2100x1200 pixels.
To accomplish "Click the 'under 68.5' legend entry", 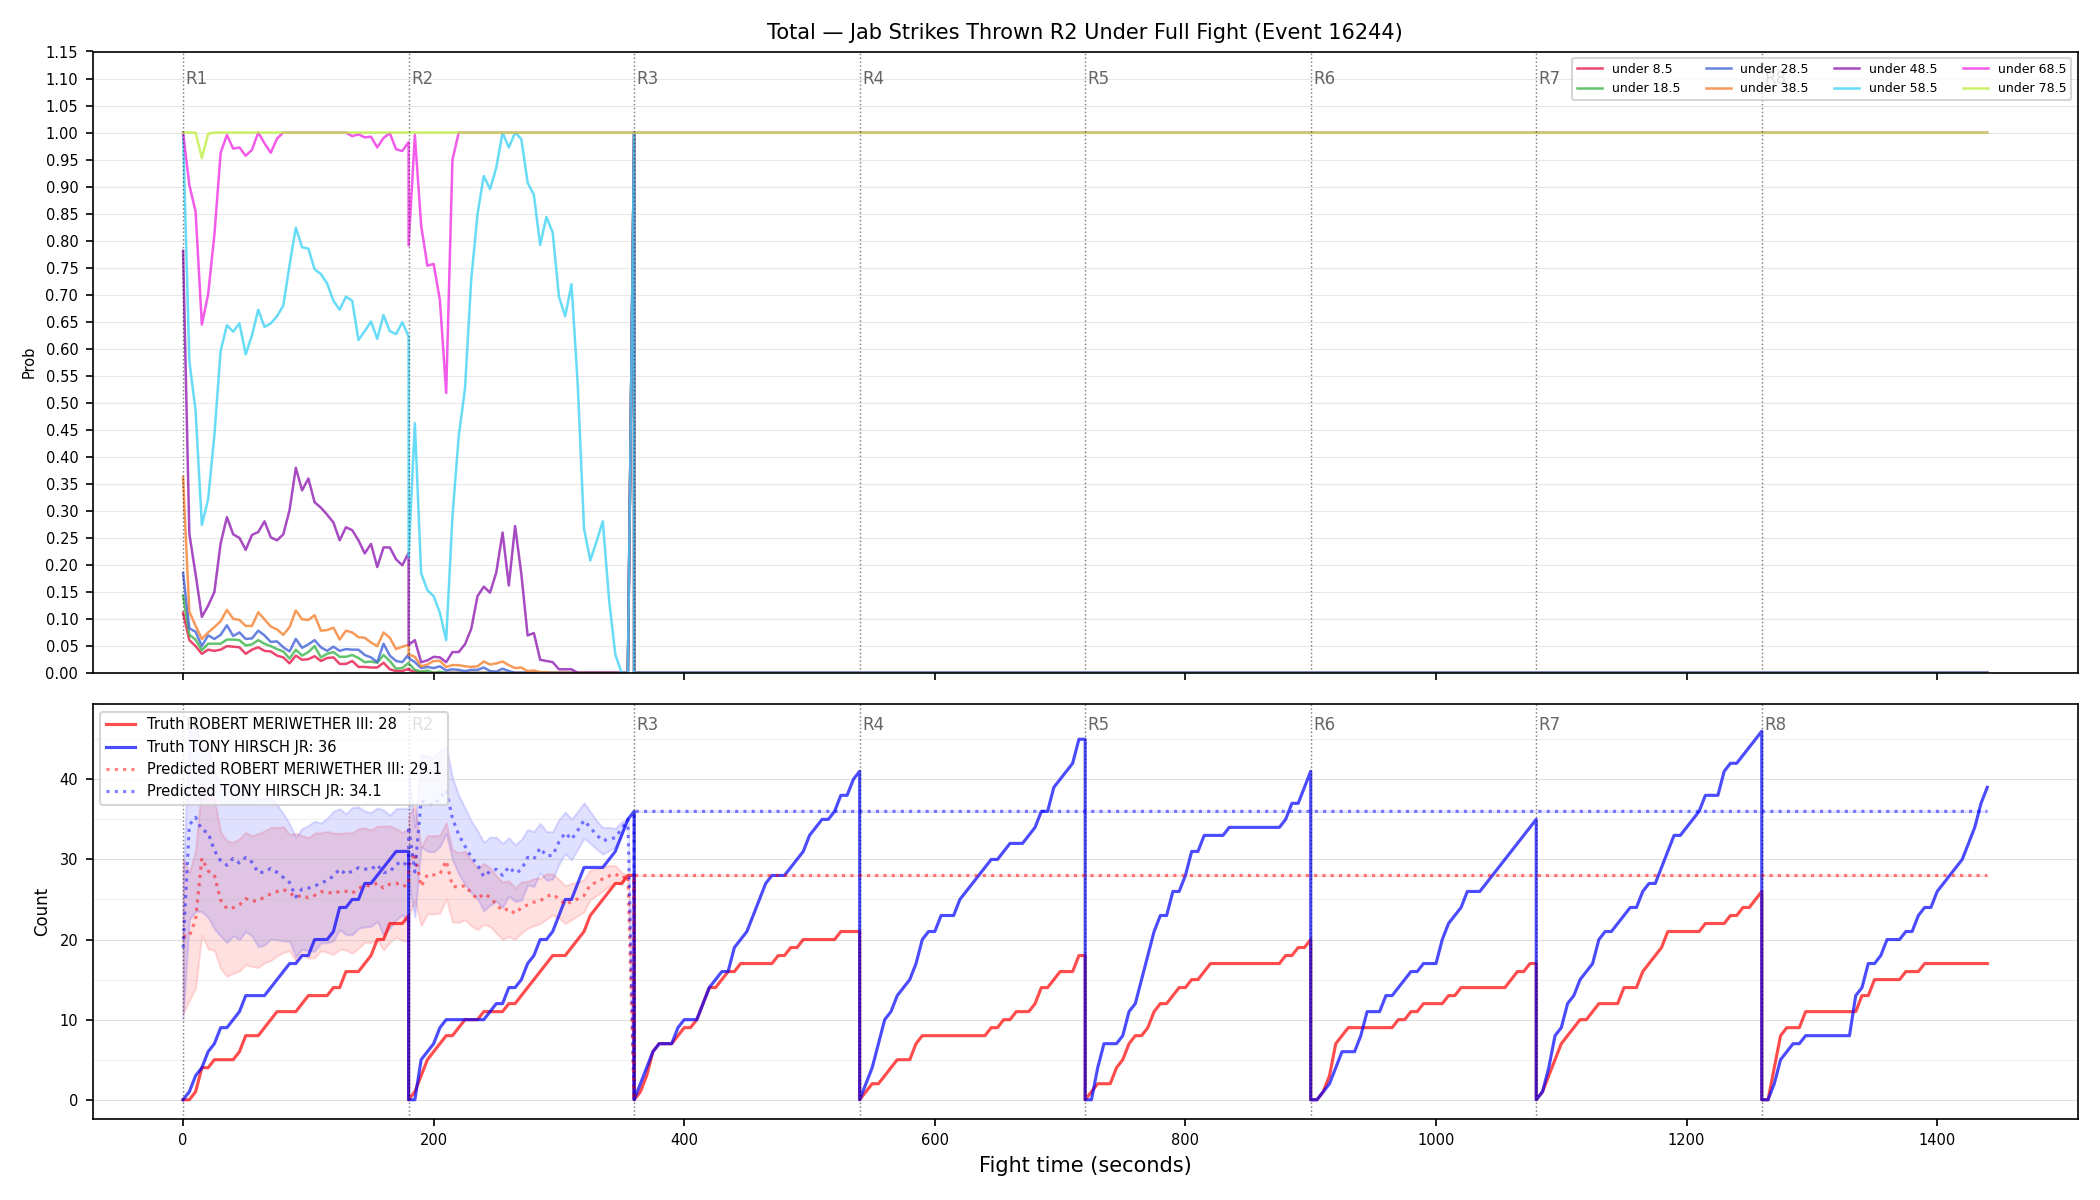I will 2014,69.
